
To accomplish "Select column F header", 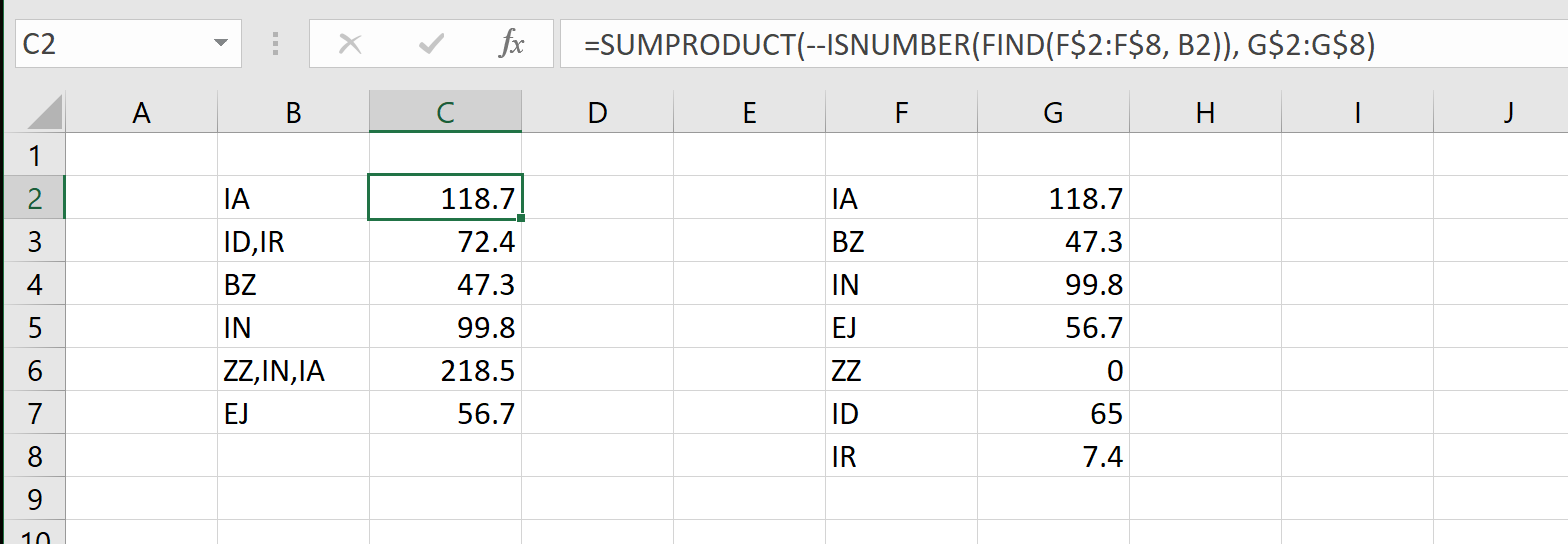I will coord(901,113).
